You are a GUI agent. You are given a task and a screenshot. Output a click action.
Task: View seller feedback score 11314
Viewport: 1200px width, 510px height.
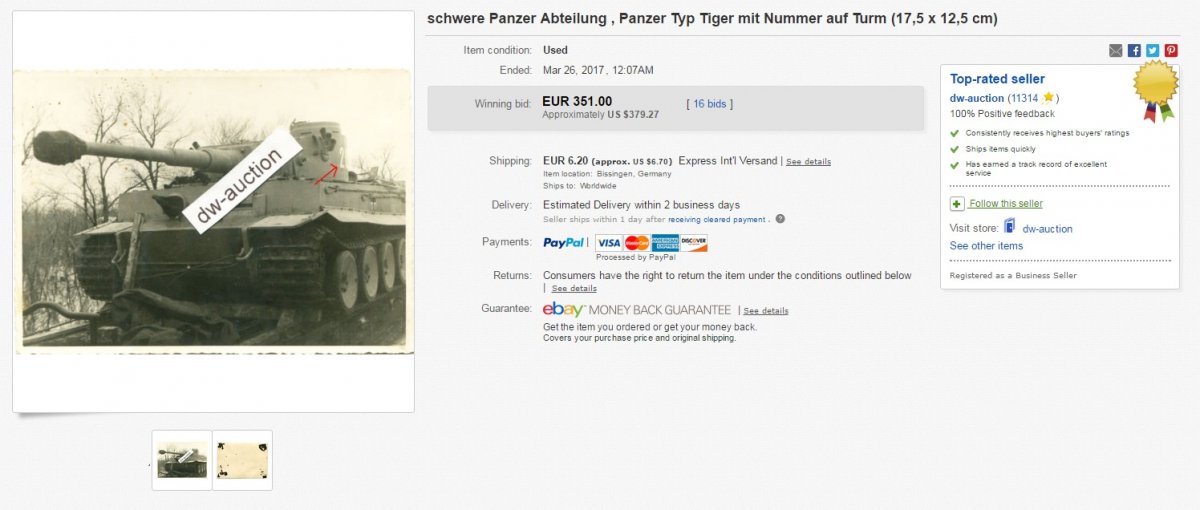(x=1023, y=98)
